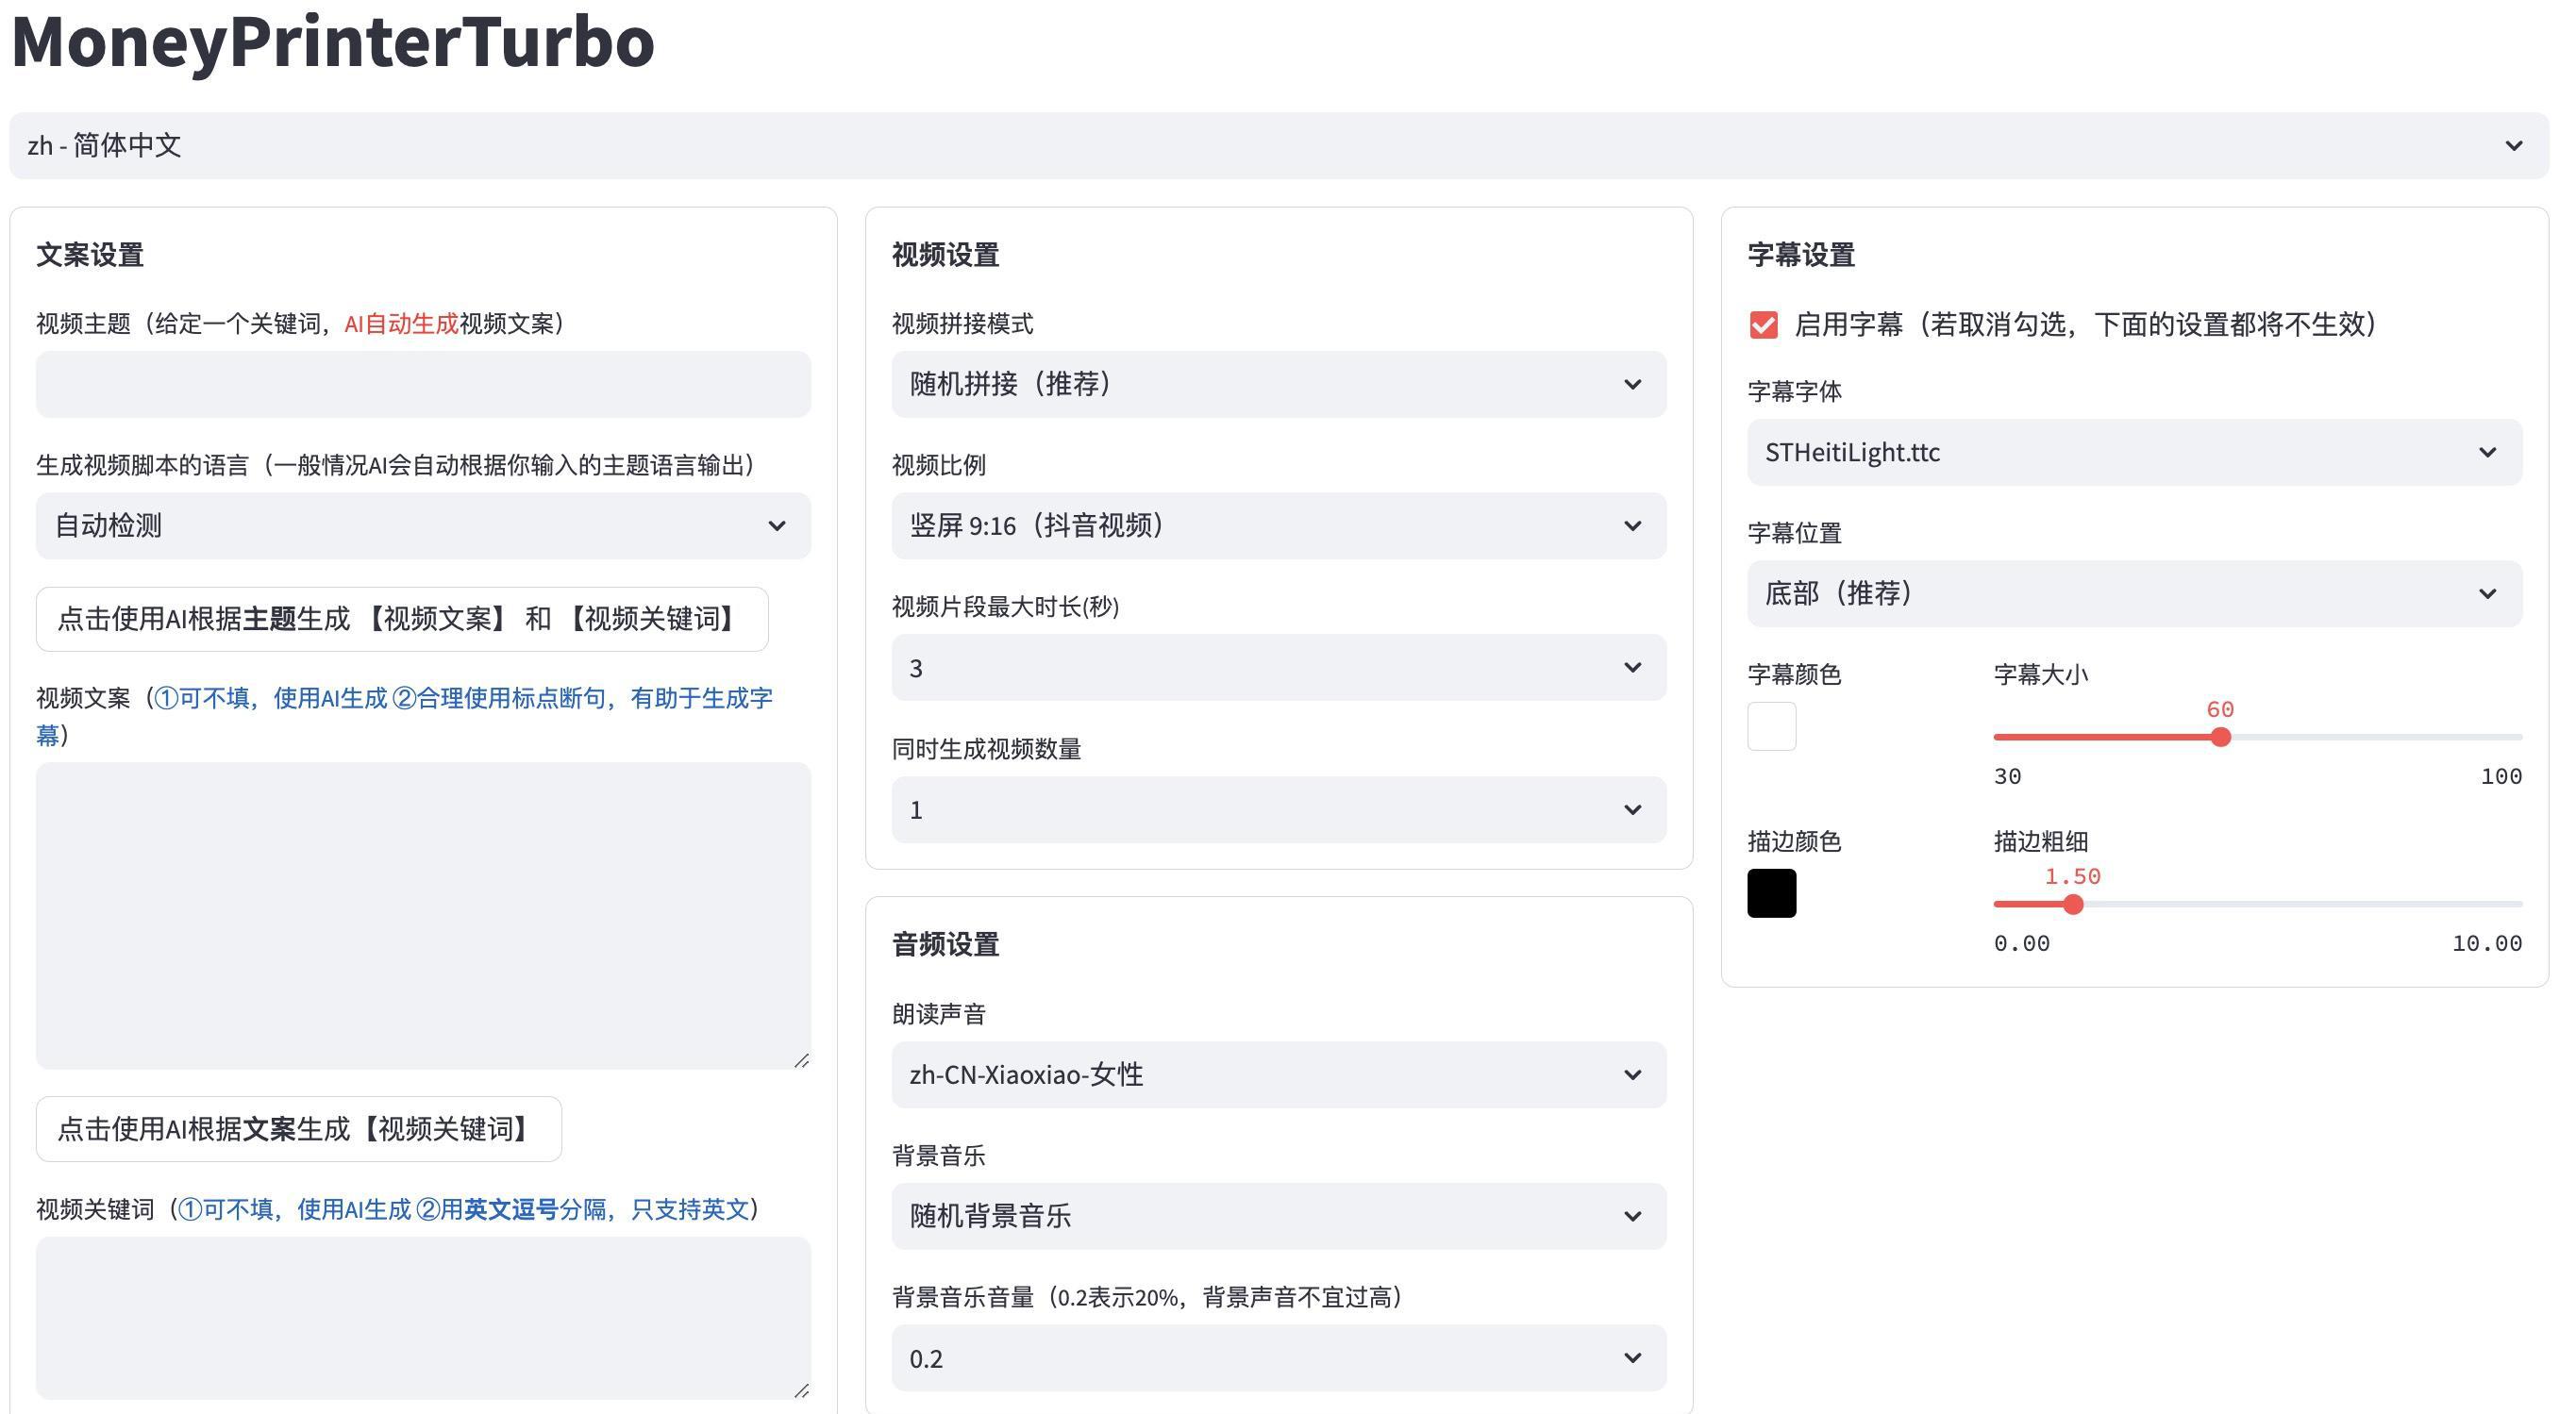
Task: Click the 音频设置 section heading
Action: (946, 944)
